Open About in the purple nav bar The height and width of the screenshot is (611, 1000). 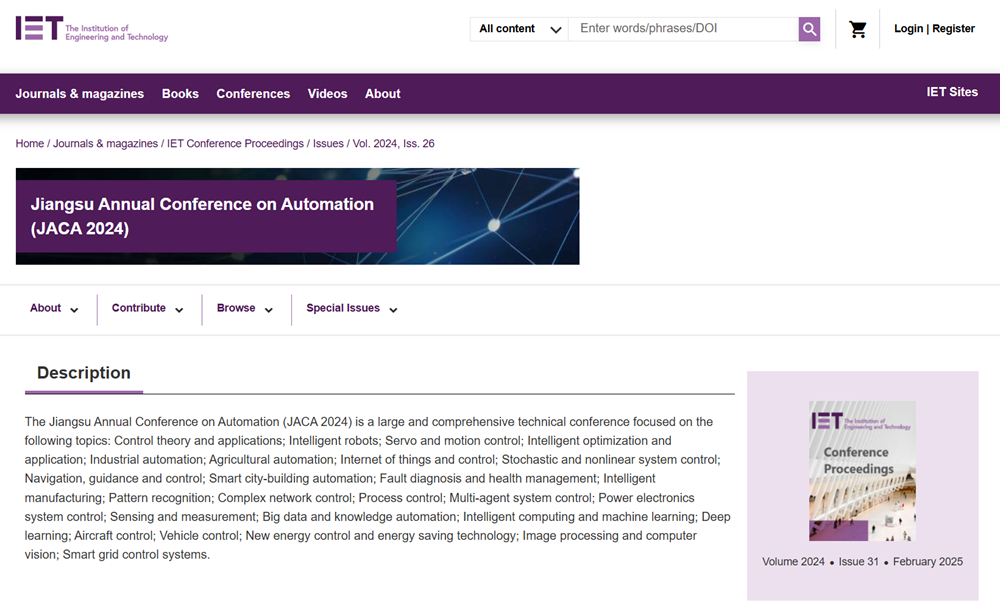383,94
